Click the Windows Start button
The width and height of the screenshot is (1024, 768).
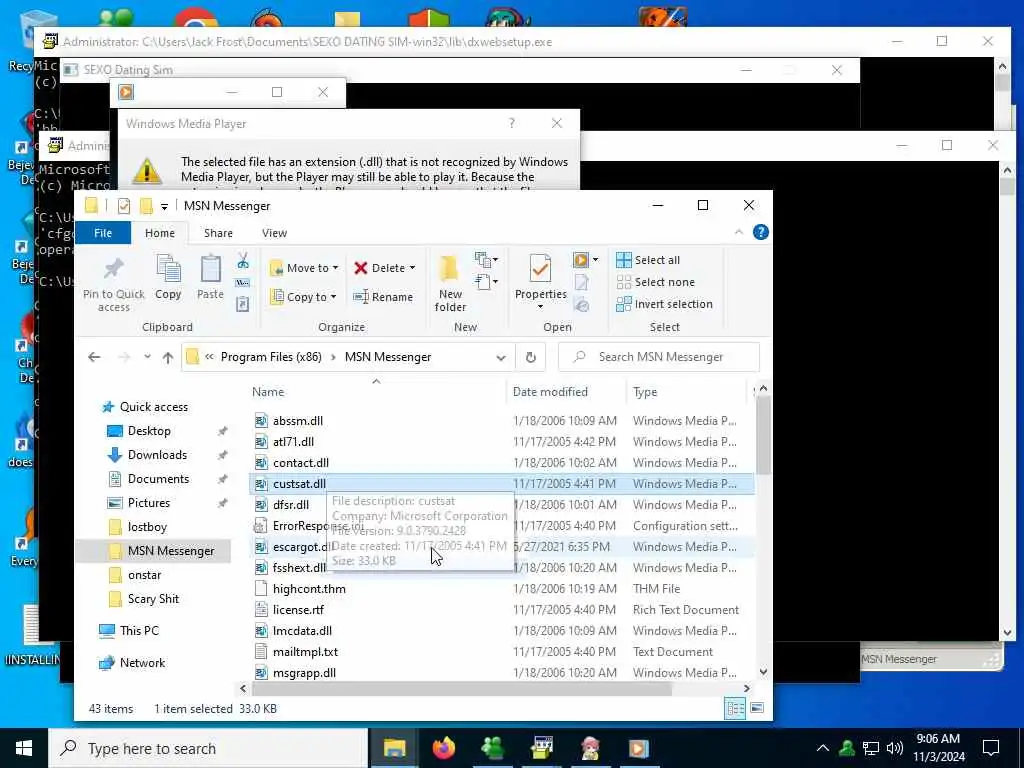(x=24, y=748)
